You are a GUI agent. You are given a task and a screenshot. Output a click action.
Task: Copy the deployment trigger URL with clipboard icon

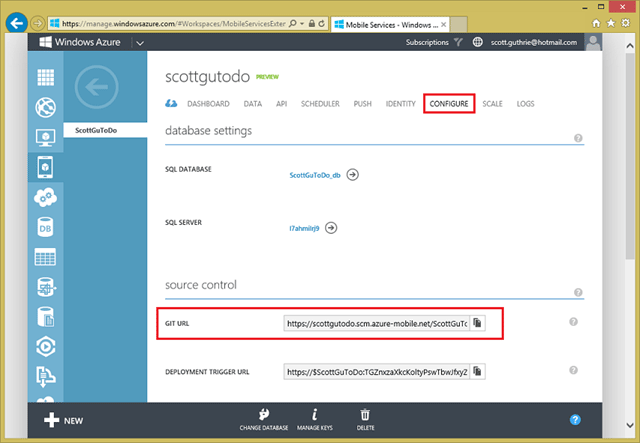click(x=477, y=372)
